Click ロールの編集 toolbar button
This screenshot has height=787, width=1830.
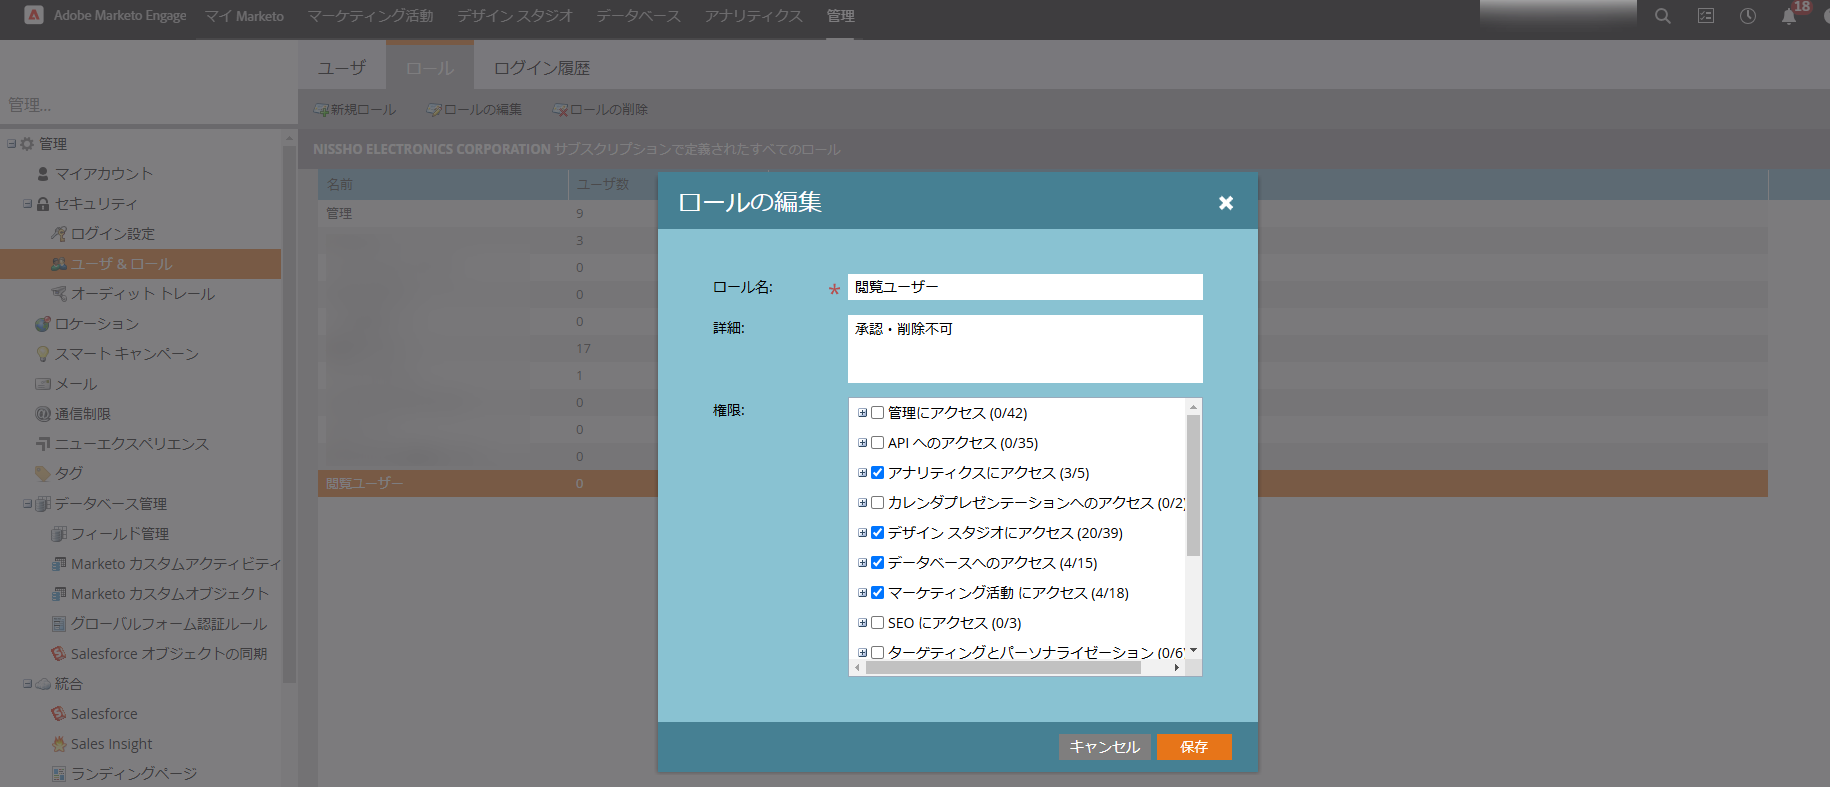point(474,110)
